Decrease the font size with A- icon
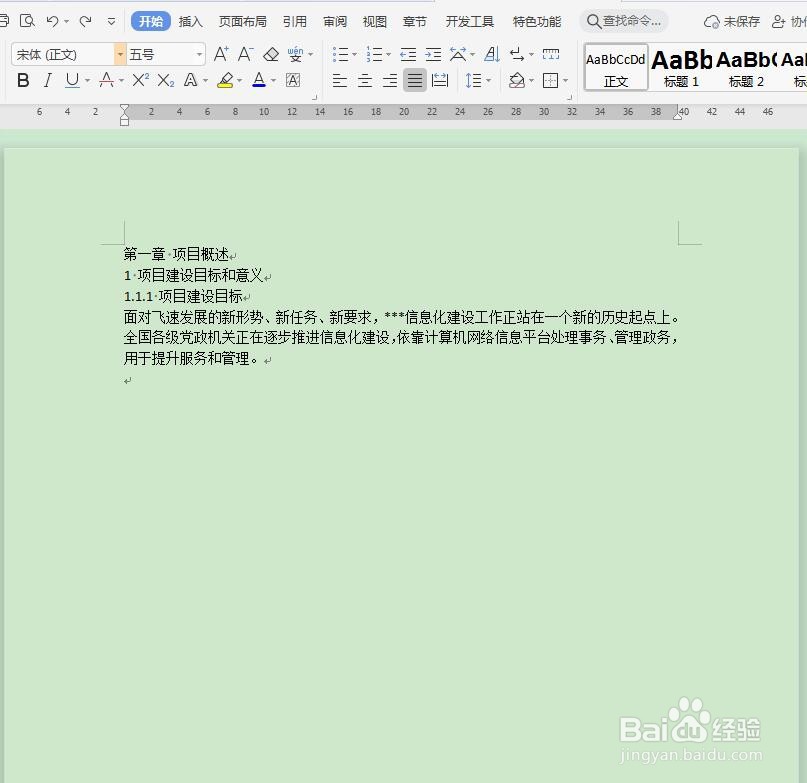The height and width of the screenshot is (783, 807). click(245, 54)
